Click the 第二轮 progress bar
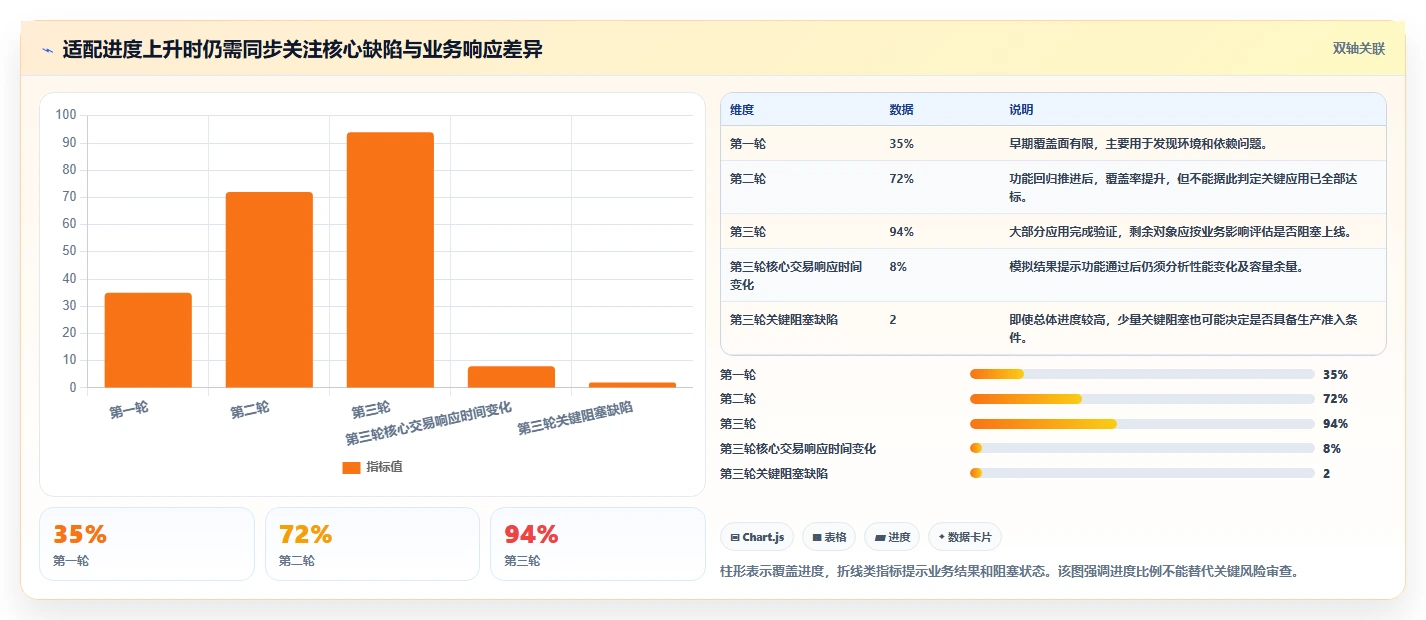 pyautogui.click(x=1142, y=399)
